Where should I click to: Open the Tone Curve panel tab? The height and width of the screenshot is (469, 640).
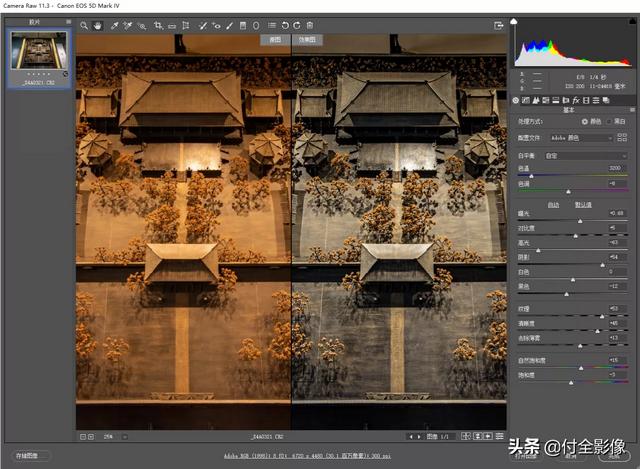click(527, 100)
